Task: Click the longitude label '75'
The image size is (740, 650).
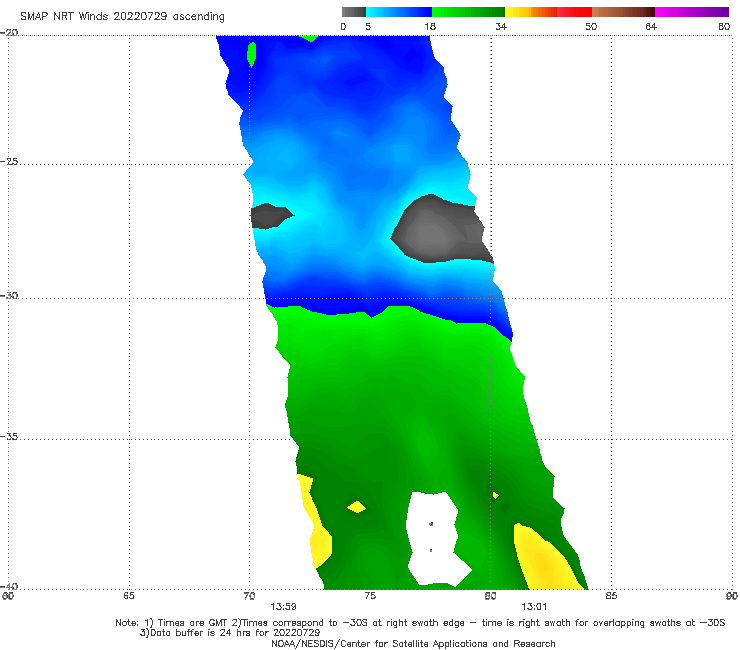Action: tap(370, 596)
